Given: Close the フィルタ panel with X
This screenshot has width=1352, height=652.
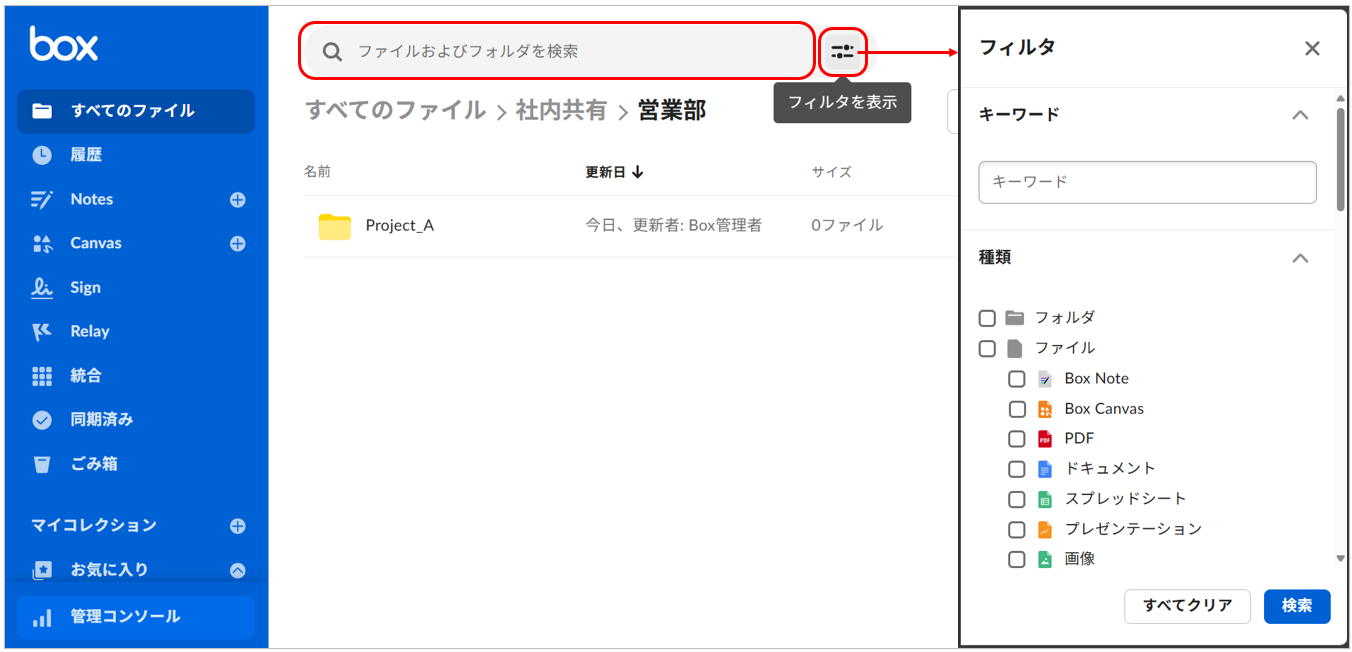Looking at the screenshot, I should coord(1312,49).
